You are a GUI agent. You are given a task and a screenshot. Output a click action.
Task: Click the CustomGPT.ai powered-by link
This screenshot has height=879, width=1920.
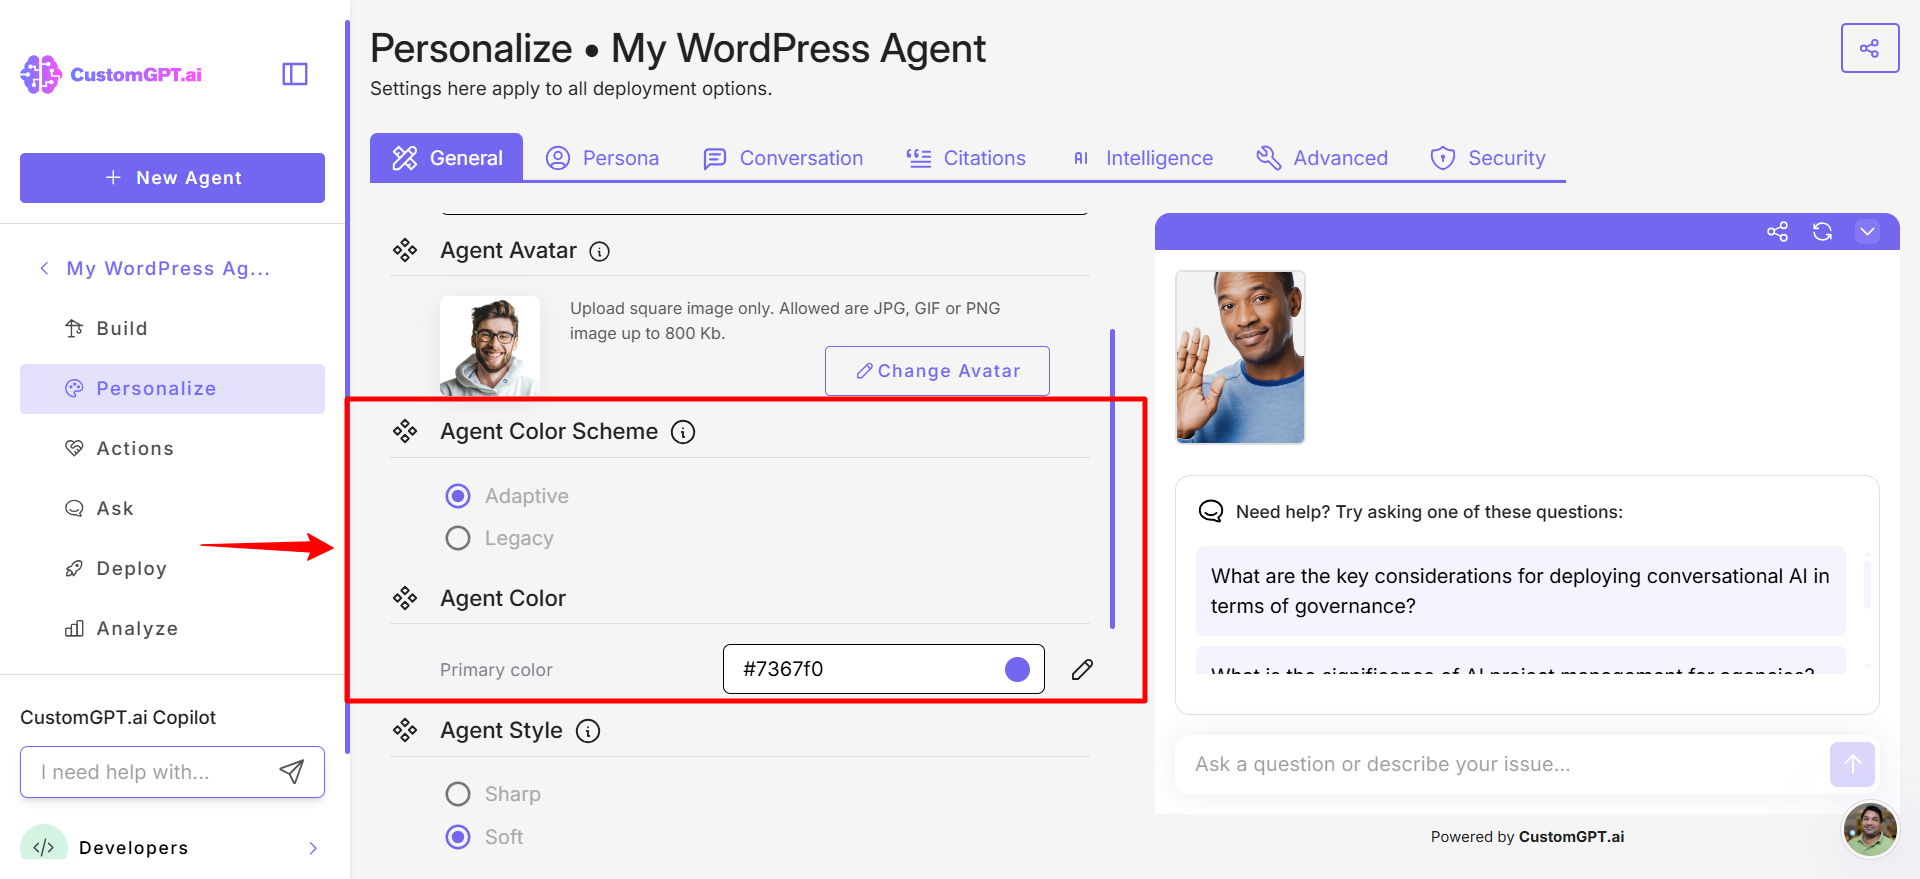tap(1571, 837)
